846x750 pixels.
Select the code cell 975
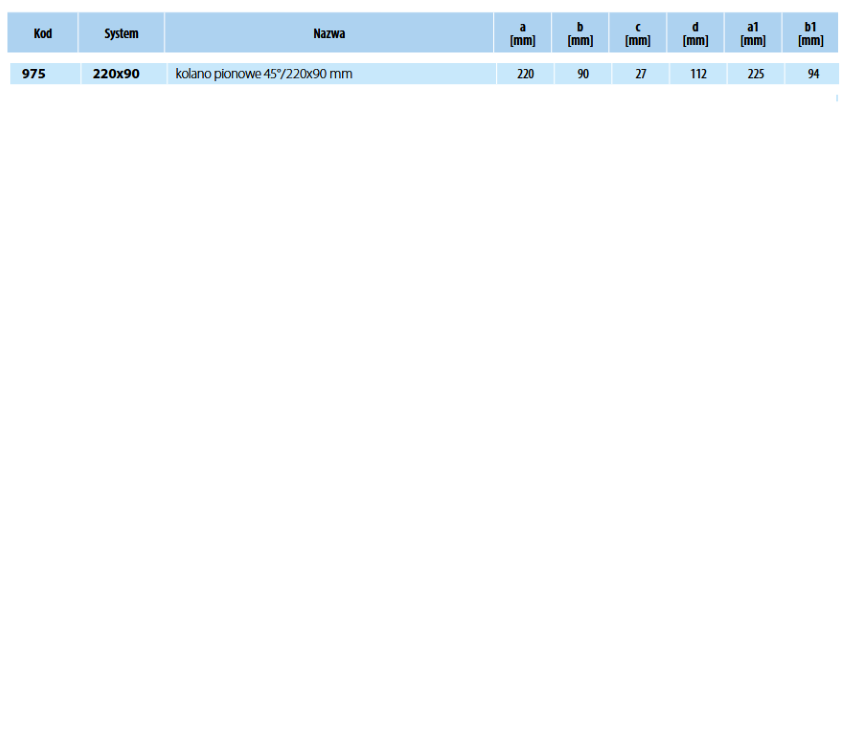point(45,73)
